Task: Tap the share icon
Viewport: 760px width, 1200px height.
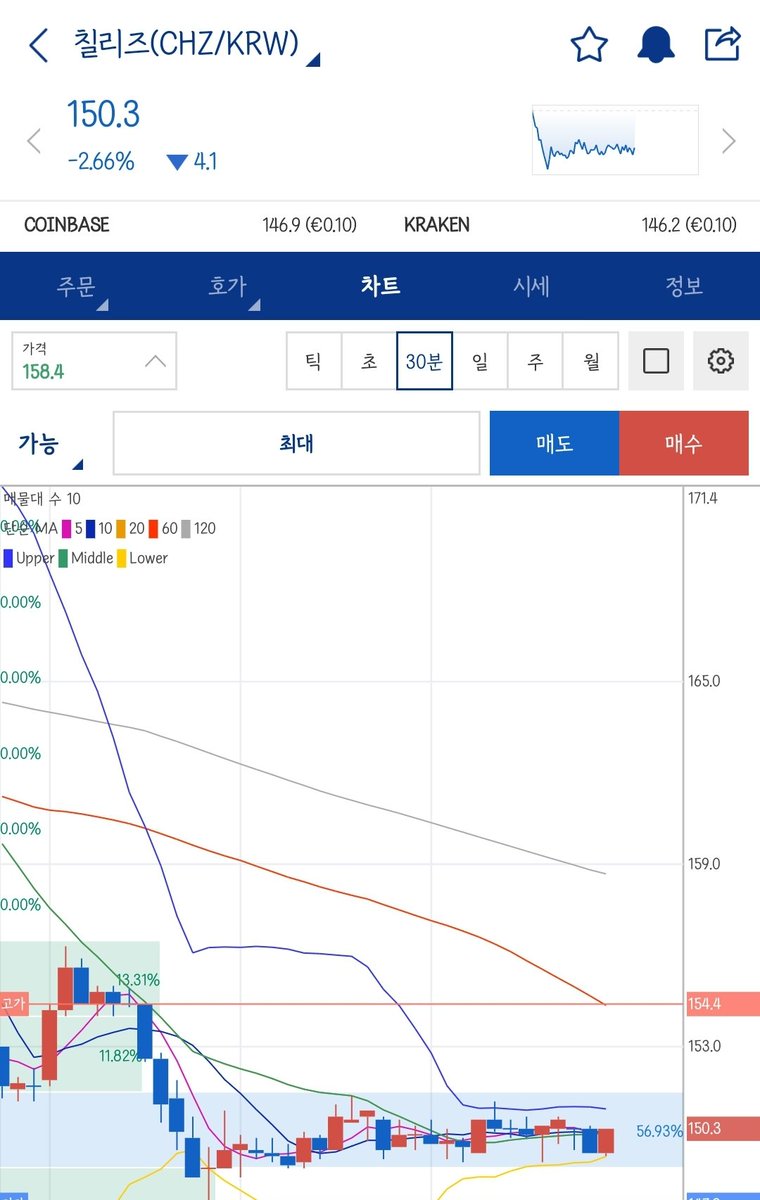Action: 722,44
